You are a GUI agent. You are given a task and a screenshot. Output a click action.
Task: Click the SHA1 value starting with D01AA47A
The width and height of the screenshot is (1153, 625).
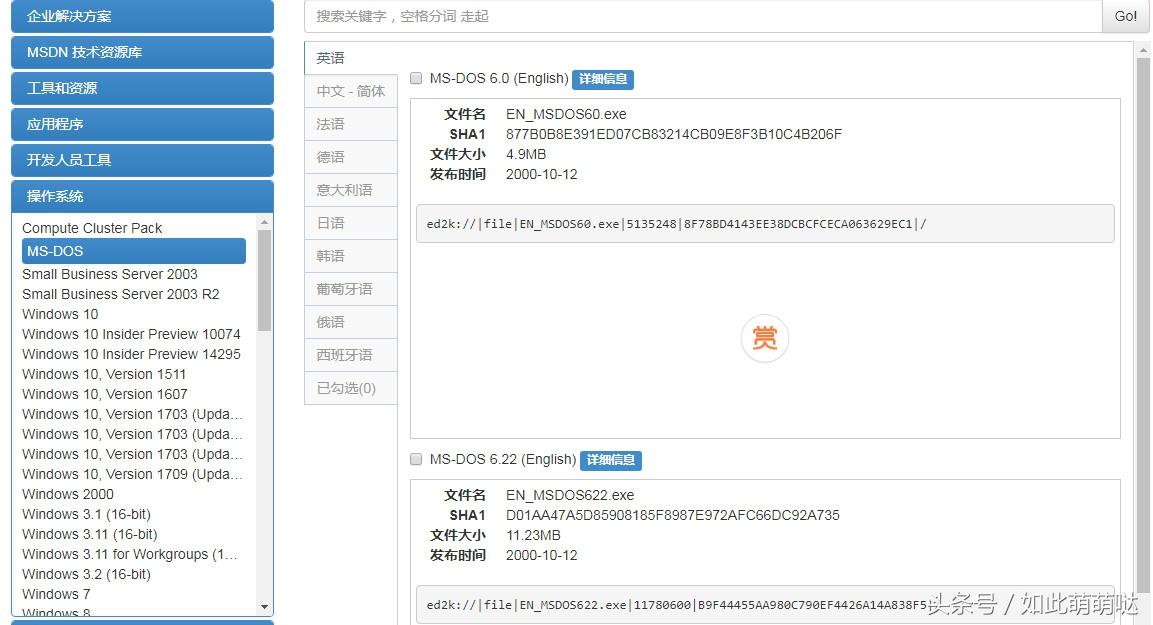tap(672, 515)
